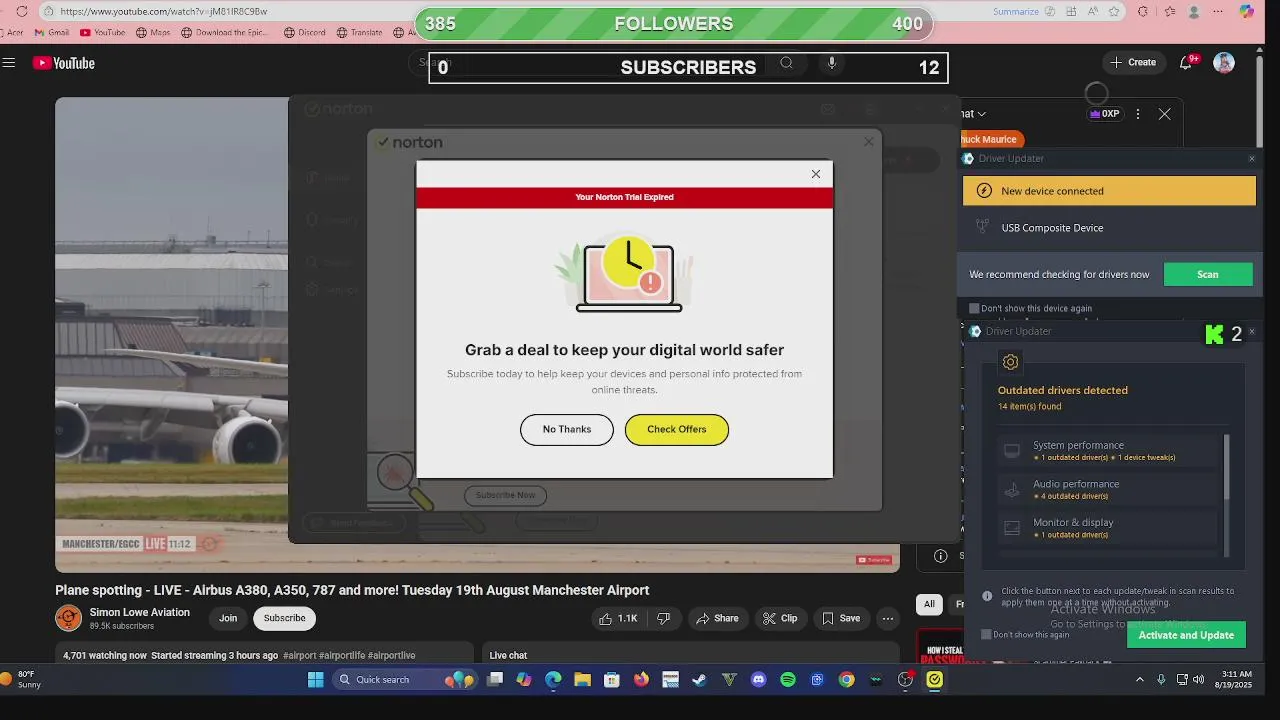Click the USB Composite Device entry
The image size is (1280, 720).
click(1052, 228)
